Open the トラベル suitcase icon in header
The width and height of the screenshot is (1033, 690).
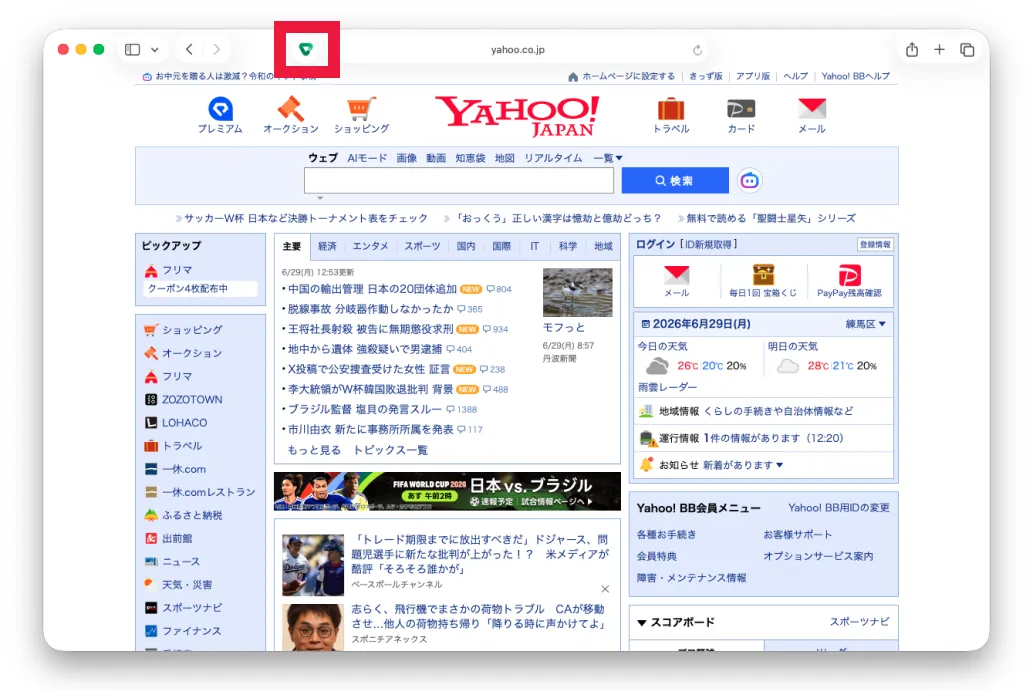click(671, 115)
